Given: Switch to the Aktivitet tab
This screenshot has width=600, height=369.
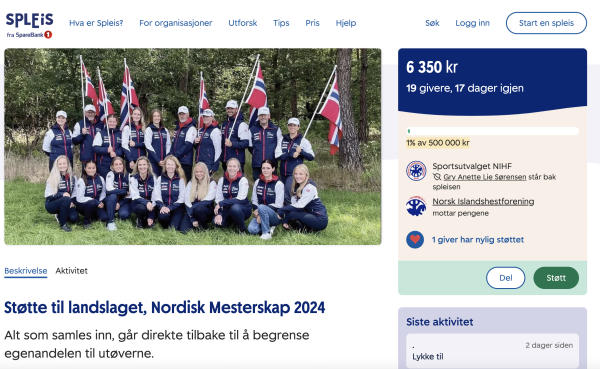Looking at the screenshot, I should [x=72, y=271].
